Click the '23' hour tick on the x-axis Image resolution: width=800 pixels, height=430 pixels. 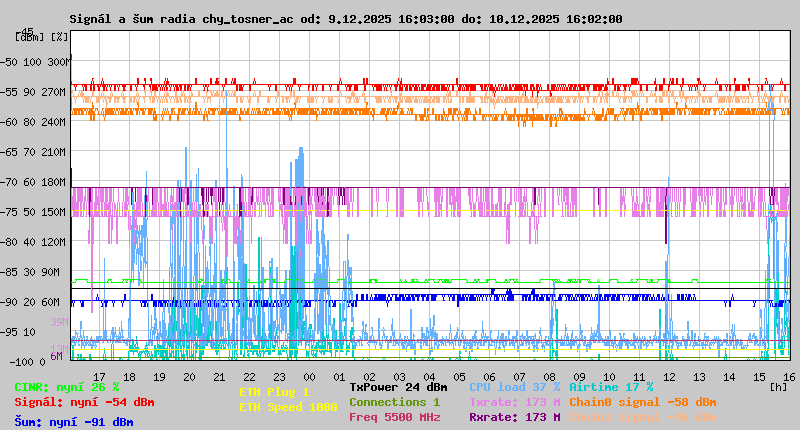[280, 377]
